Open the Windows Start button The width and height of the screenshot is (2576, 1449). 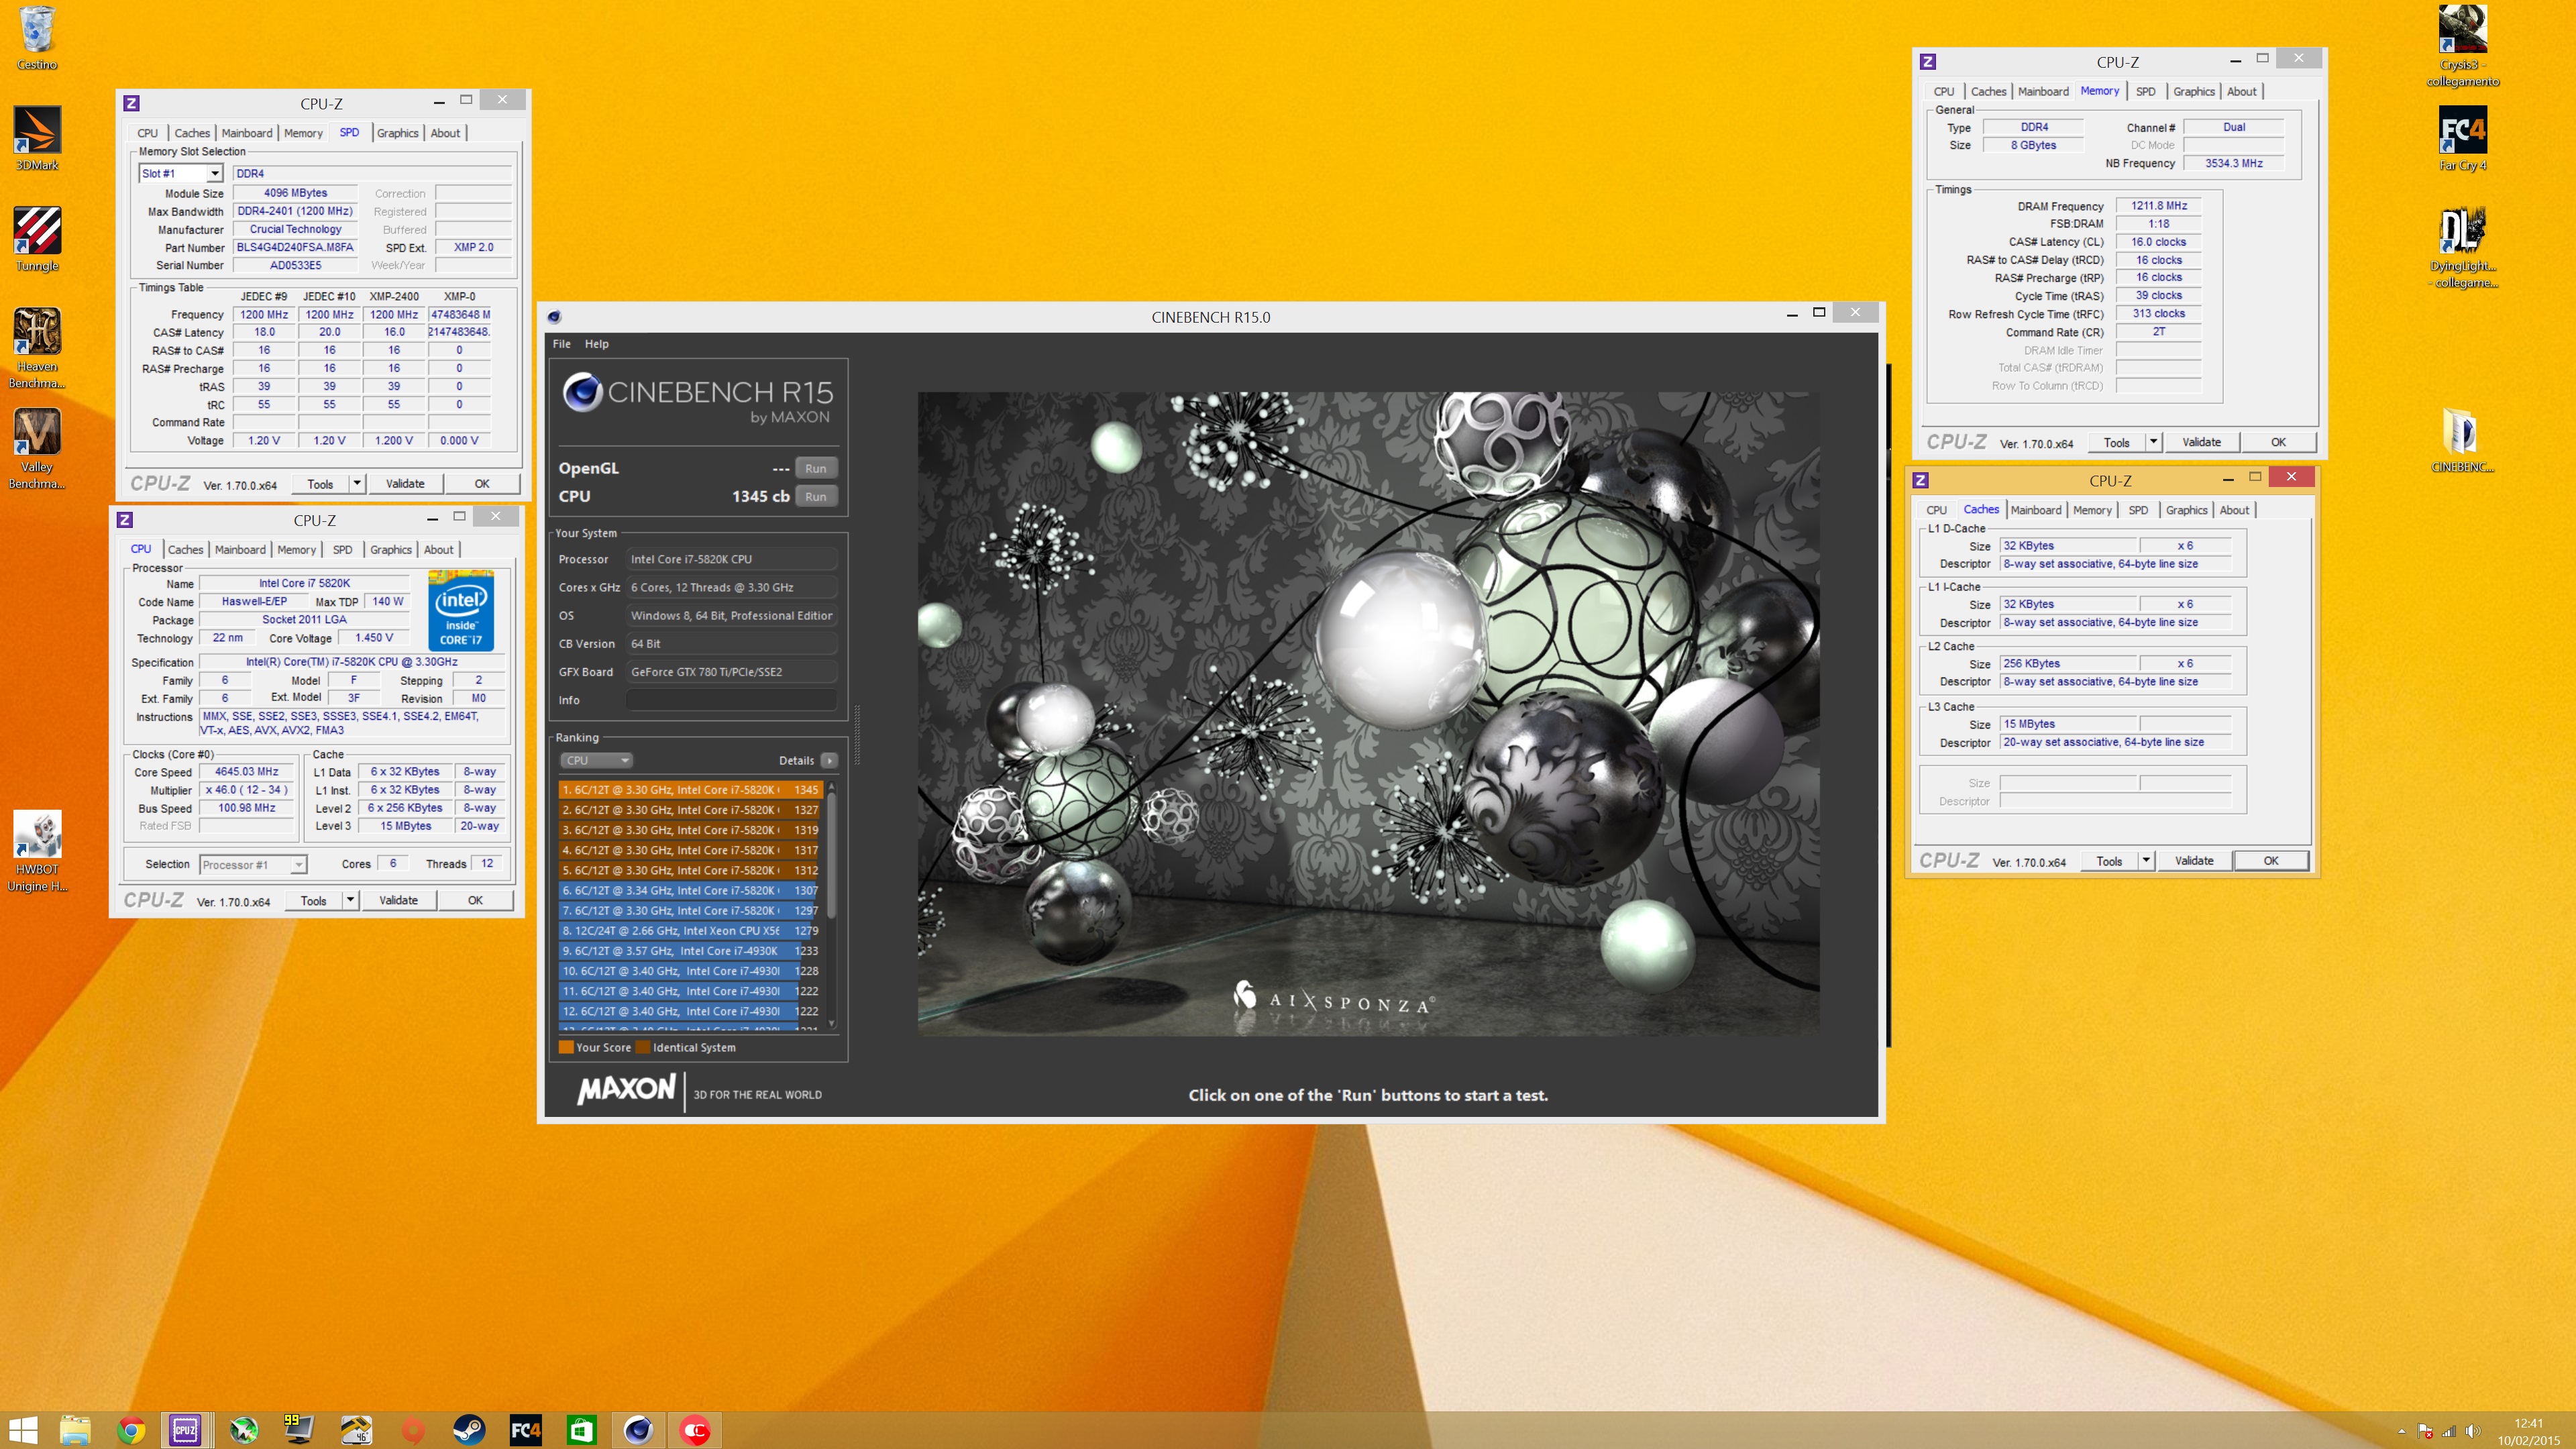pos(23,1430)
